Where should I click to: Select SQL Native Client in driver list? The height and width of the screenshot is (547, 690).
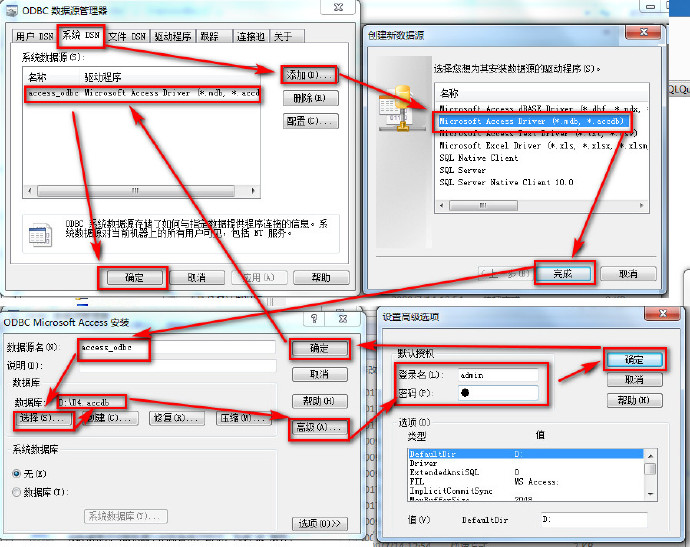tap(478, 158)
